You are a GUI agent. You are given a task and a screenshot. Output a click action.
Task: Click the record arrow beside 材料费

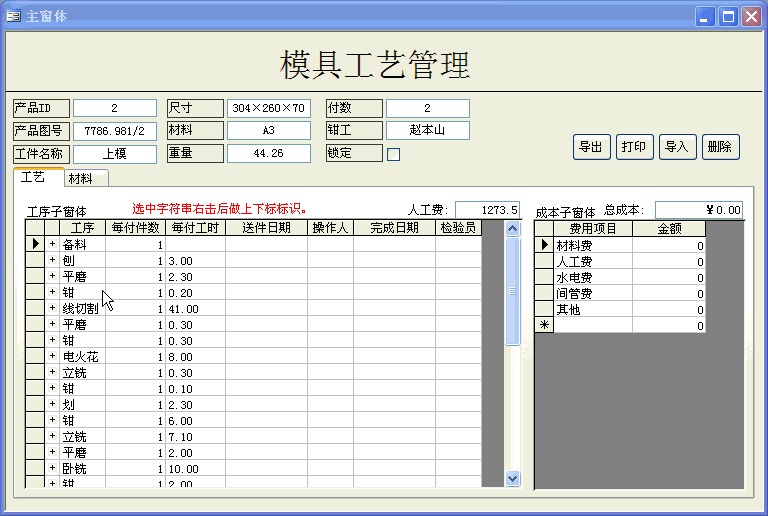point(545,246)
